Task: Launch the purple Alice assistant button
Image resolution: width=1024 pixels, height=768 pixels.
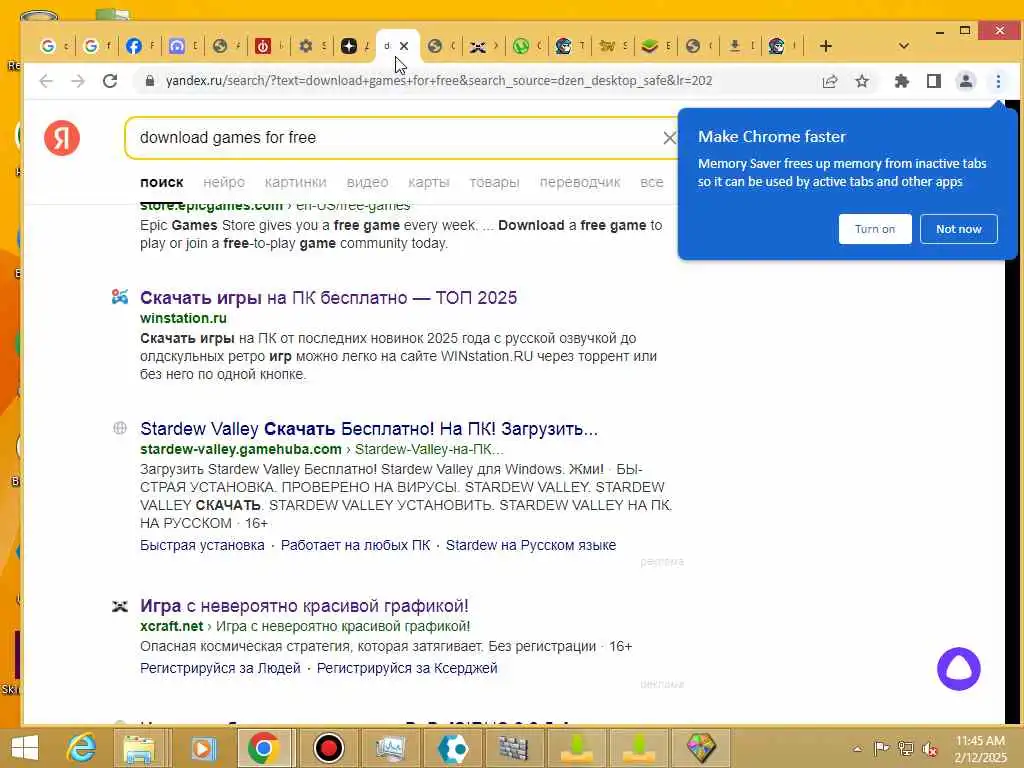Action: [959, 669]
